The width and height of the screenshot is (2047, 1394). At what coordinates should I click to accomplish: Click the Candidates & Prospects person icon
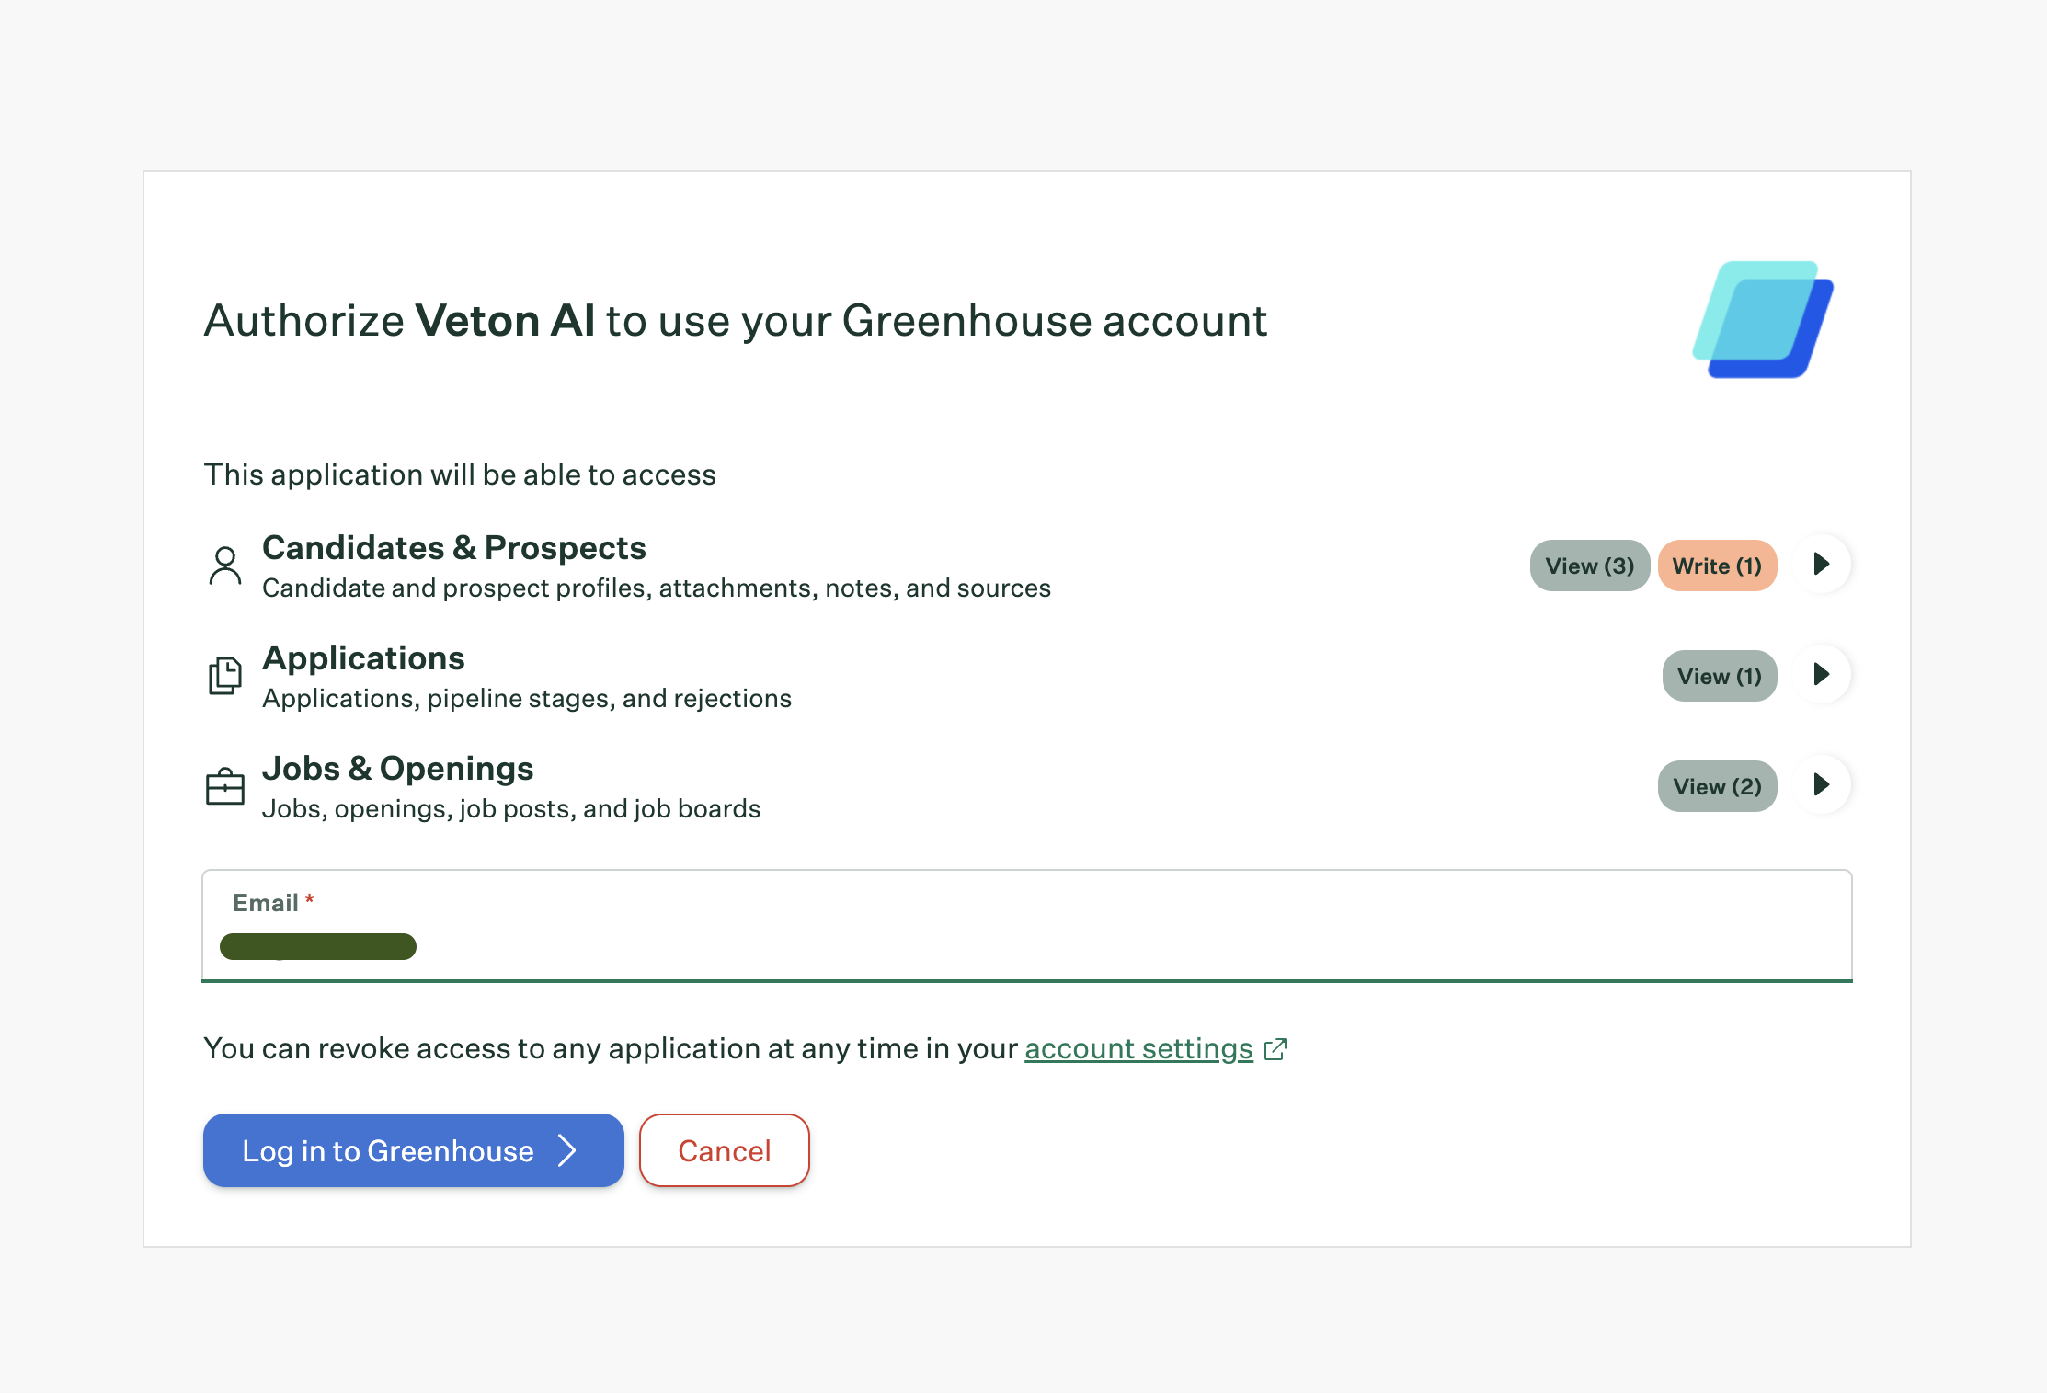pos(225,566)
